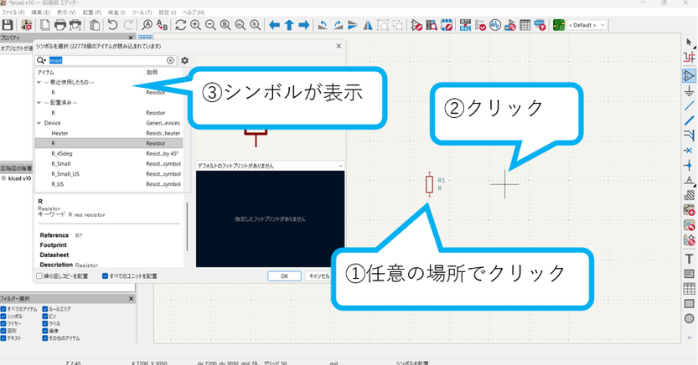Open the symbol fields table icon
Screen dimensions: 698x365
point(525,25)
